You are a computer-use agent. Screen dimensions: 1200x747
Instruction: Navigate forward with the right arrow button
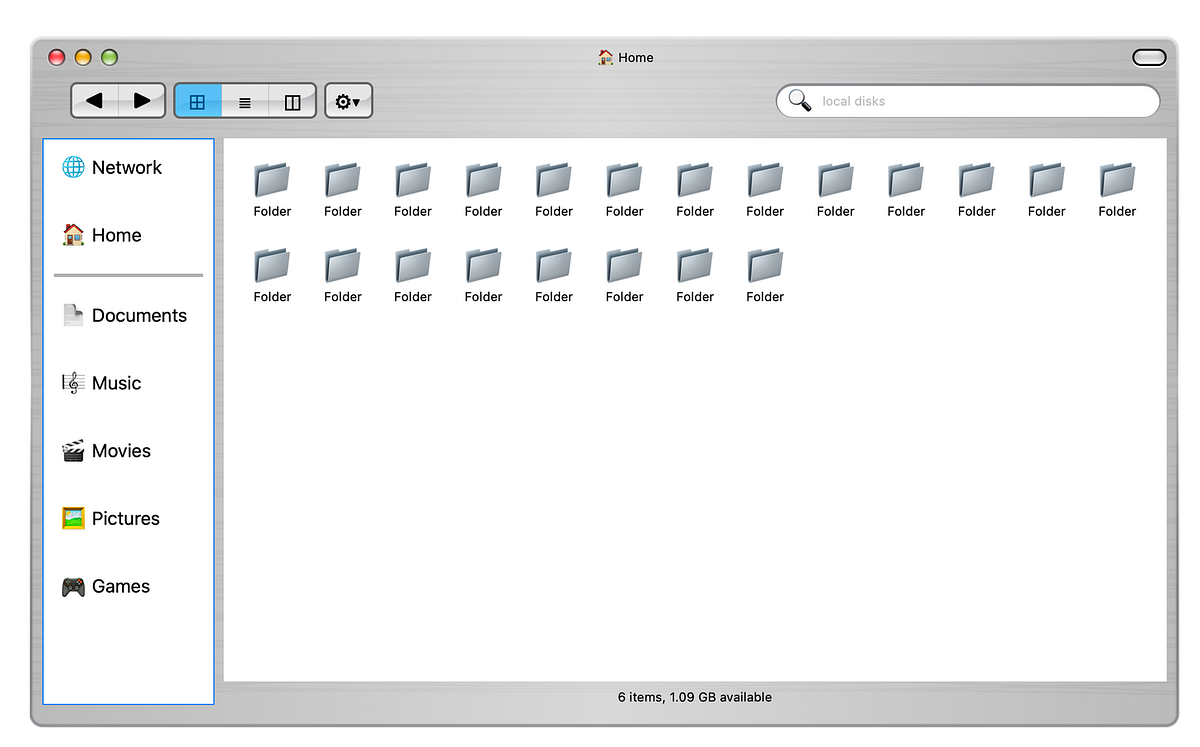(x=141, y=100)
